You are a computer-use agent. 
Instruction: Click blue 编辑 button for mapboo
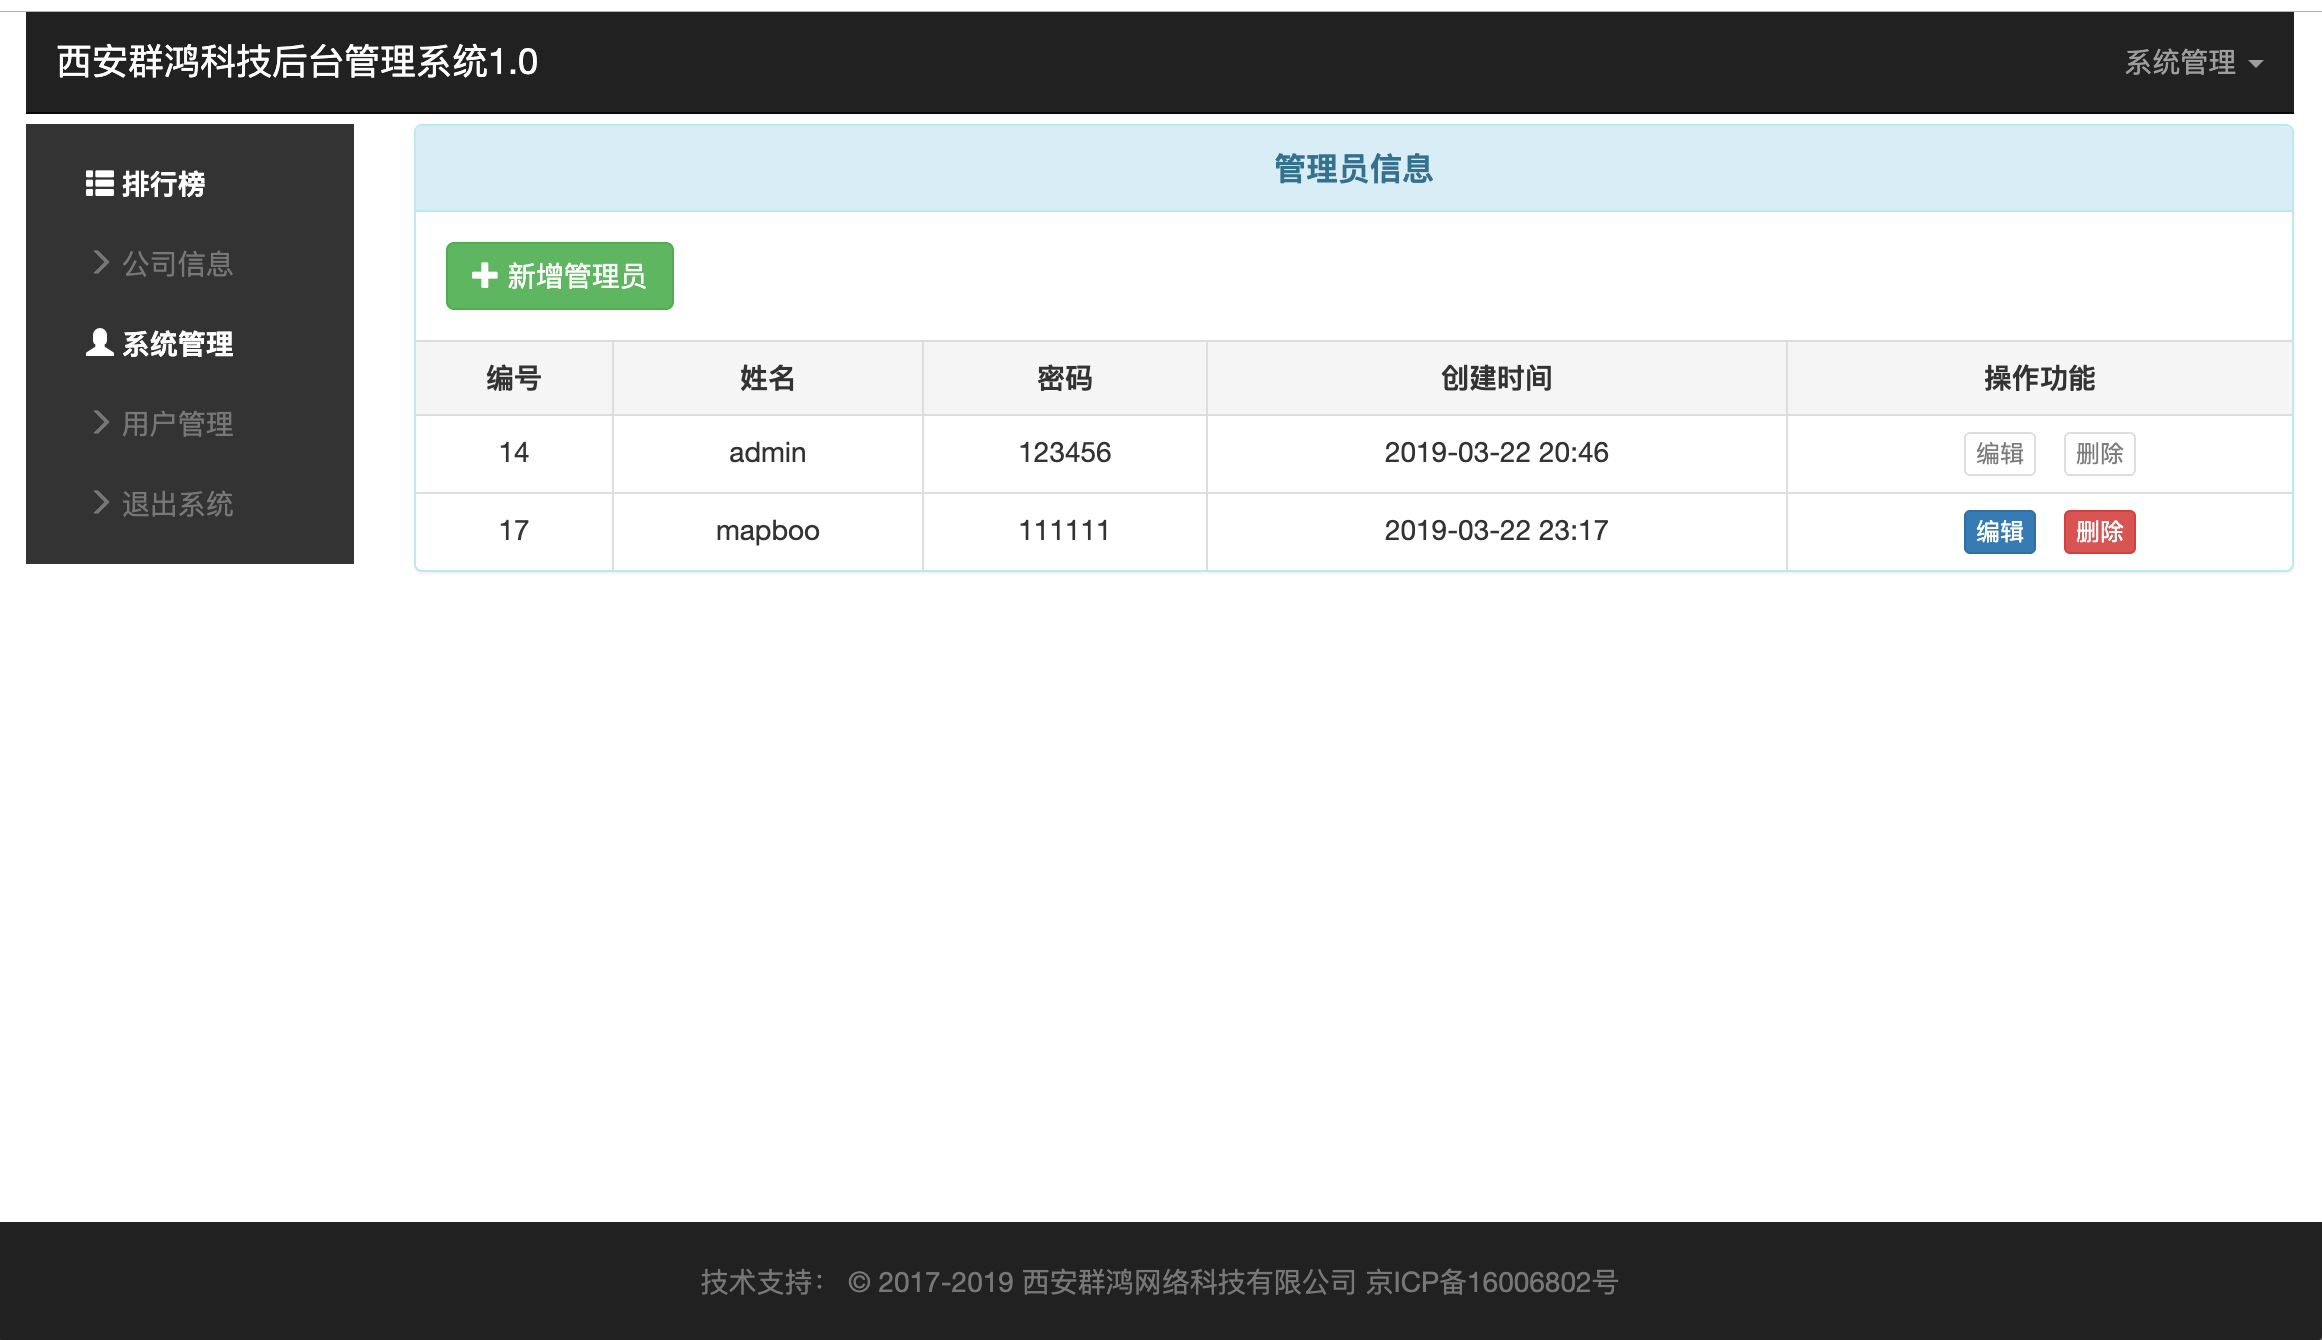pos(1999,532)
